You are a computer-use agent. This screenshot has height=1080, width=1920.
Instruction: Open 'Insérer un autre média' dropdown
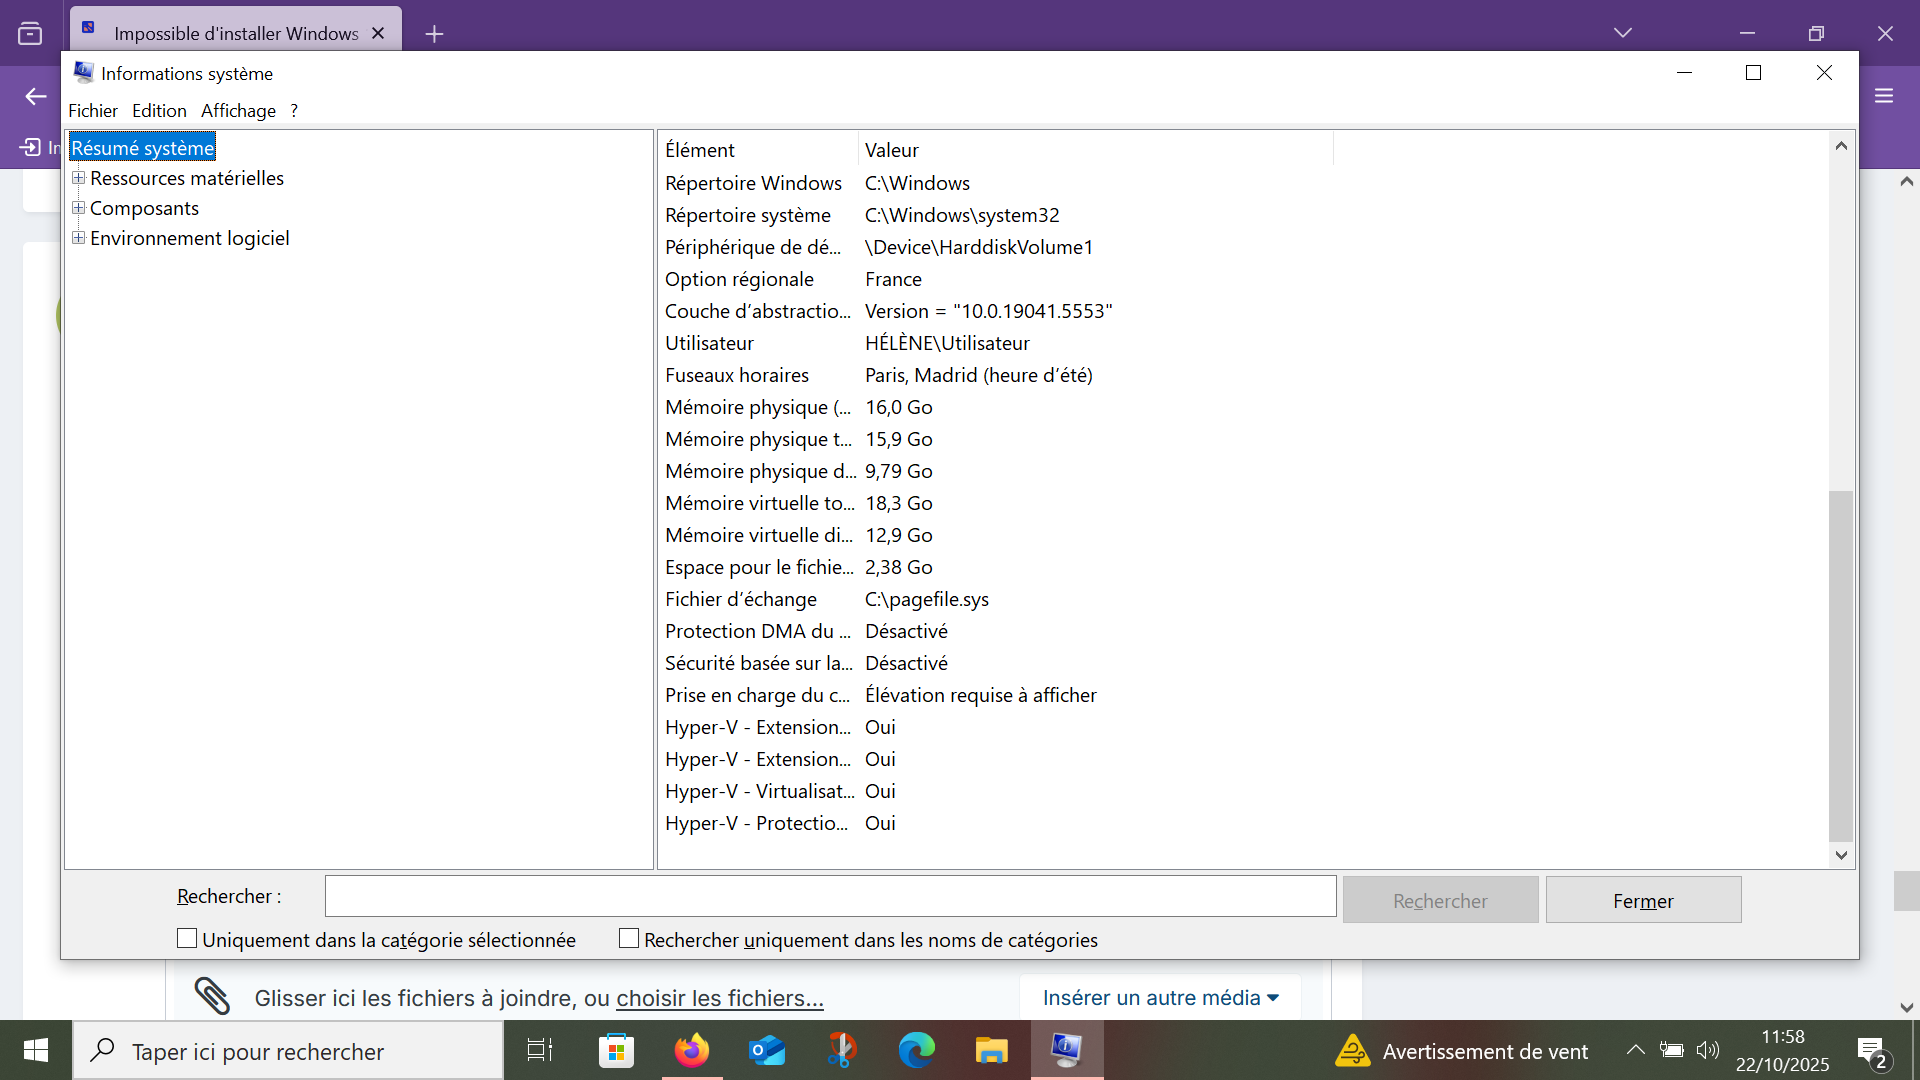pyautogui.click(x=1160, y=998)
